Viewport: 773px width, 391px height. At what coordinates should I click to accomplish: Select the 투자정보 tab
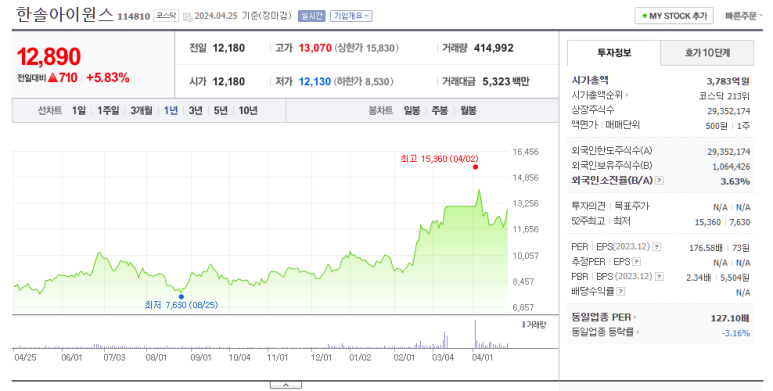point(614,53)
